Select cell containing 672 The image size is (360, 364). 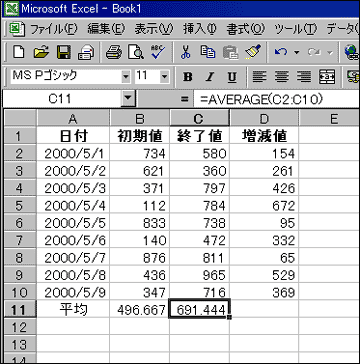click(x=264, y=206)
